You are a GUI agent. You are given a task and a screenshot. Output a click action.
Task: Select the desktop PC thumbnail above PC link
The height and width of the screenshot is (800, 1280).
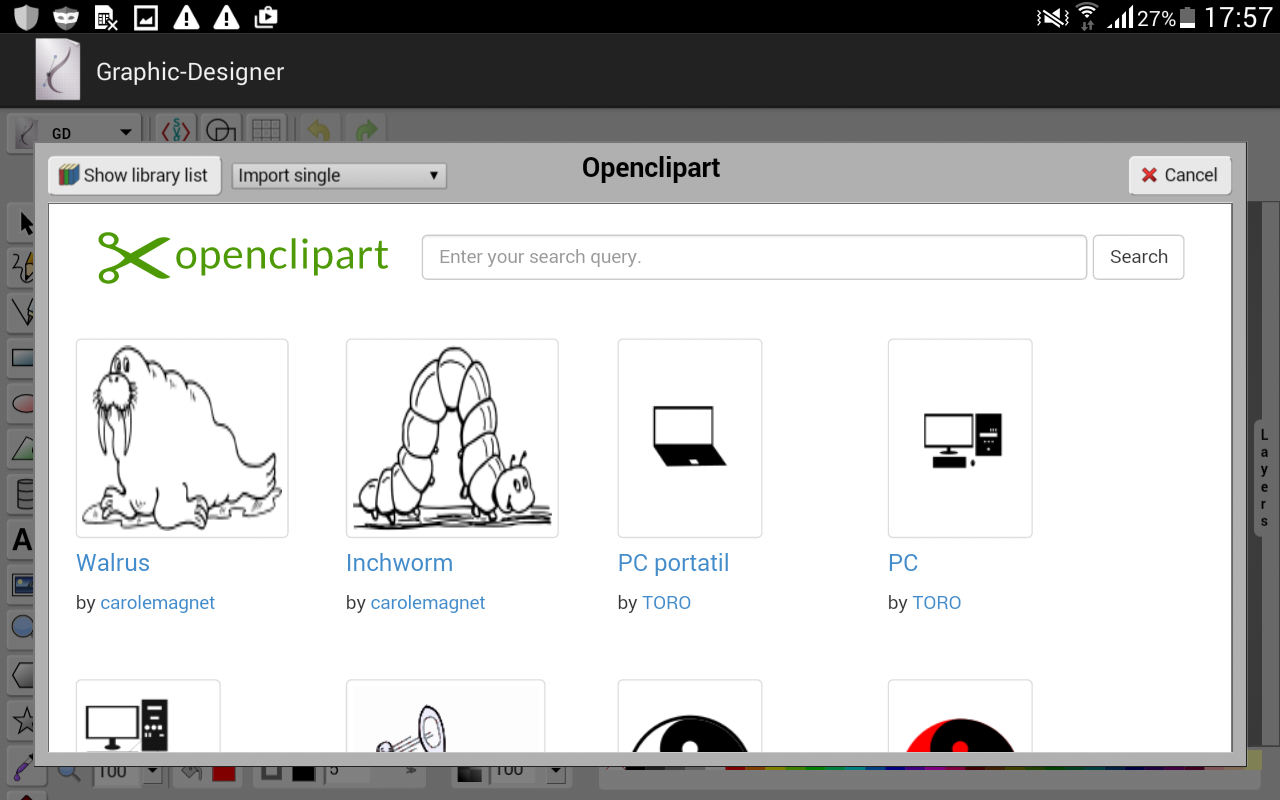pos(960,438)
